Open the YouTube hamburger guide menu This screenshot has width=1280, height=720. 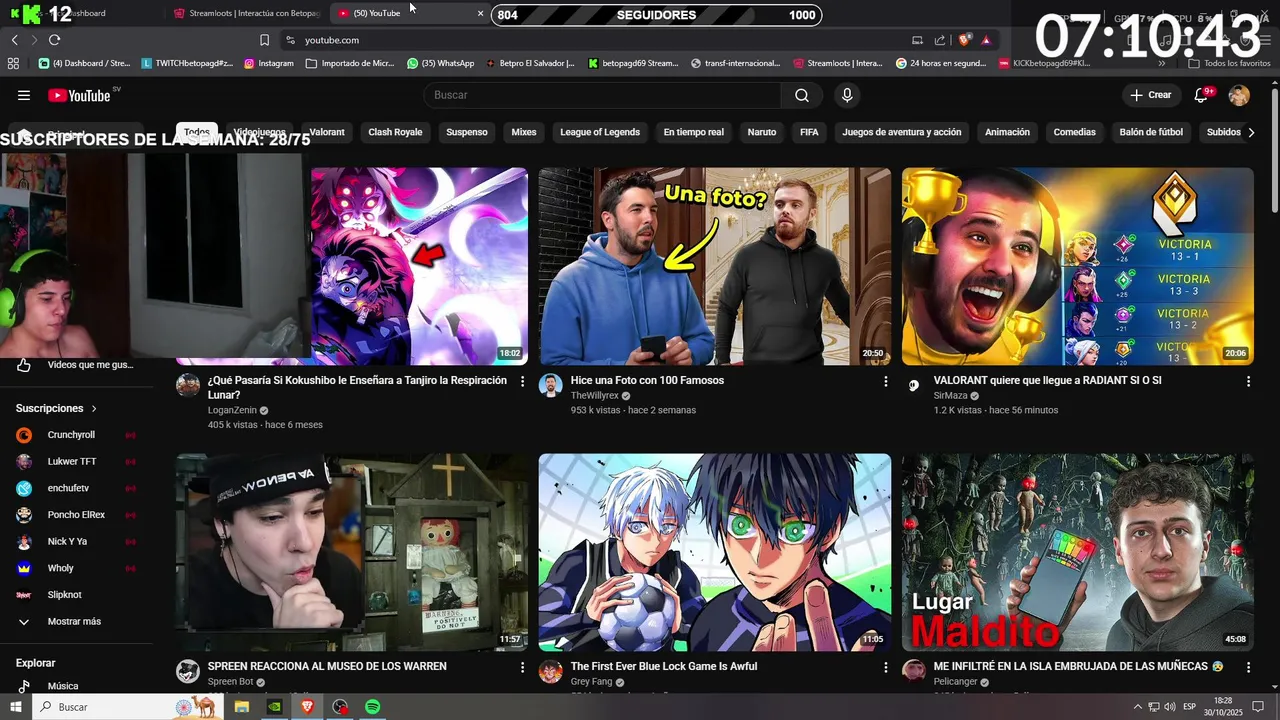[x=24, y=95]
